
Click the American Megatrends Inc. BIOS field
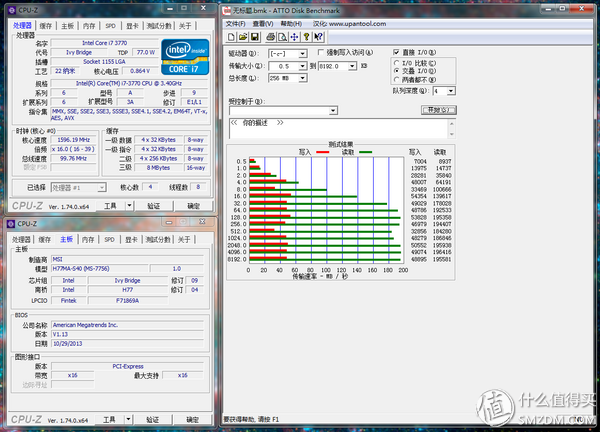click(127, 325)
